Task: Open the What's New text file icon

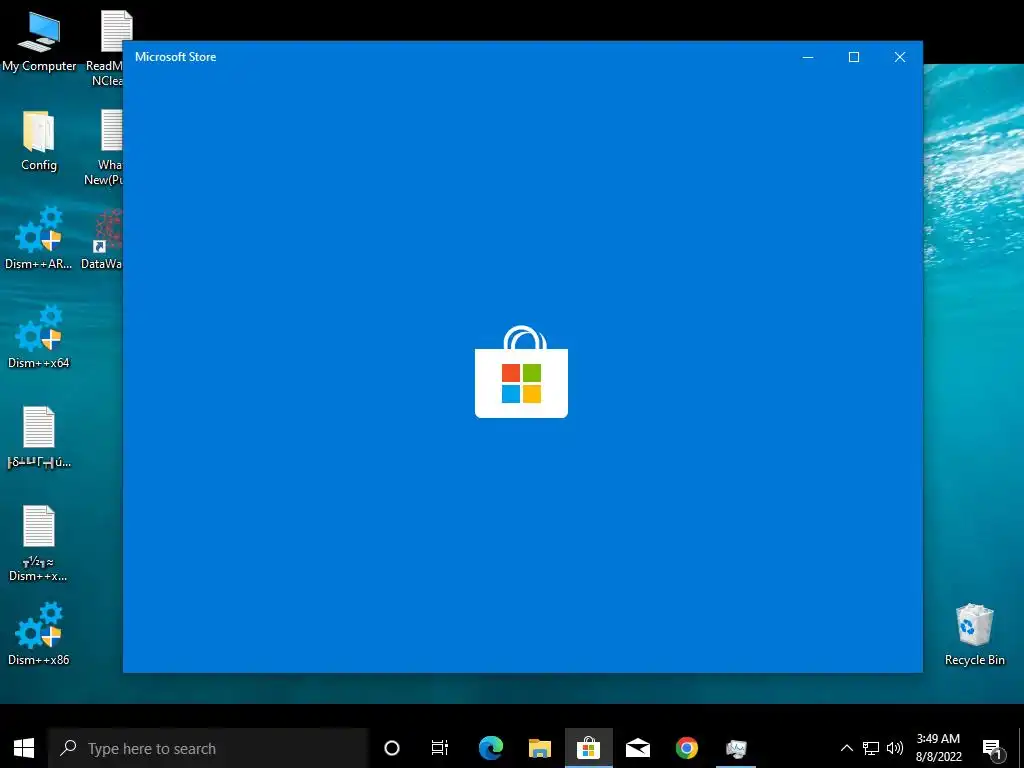Action: click(x=106, y=148)
